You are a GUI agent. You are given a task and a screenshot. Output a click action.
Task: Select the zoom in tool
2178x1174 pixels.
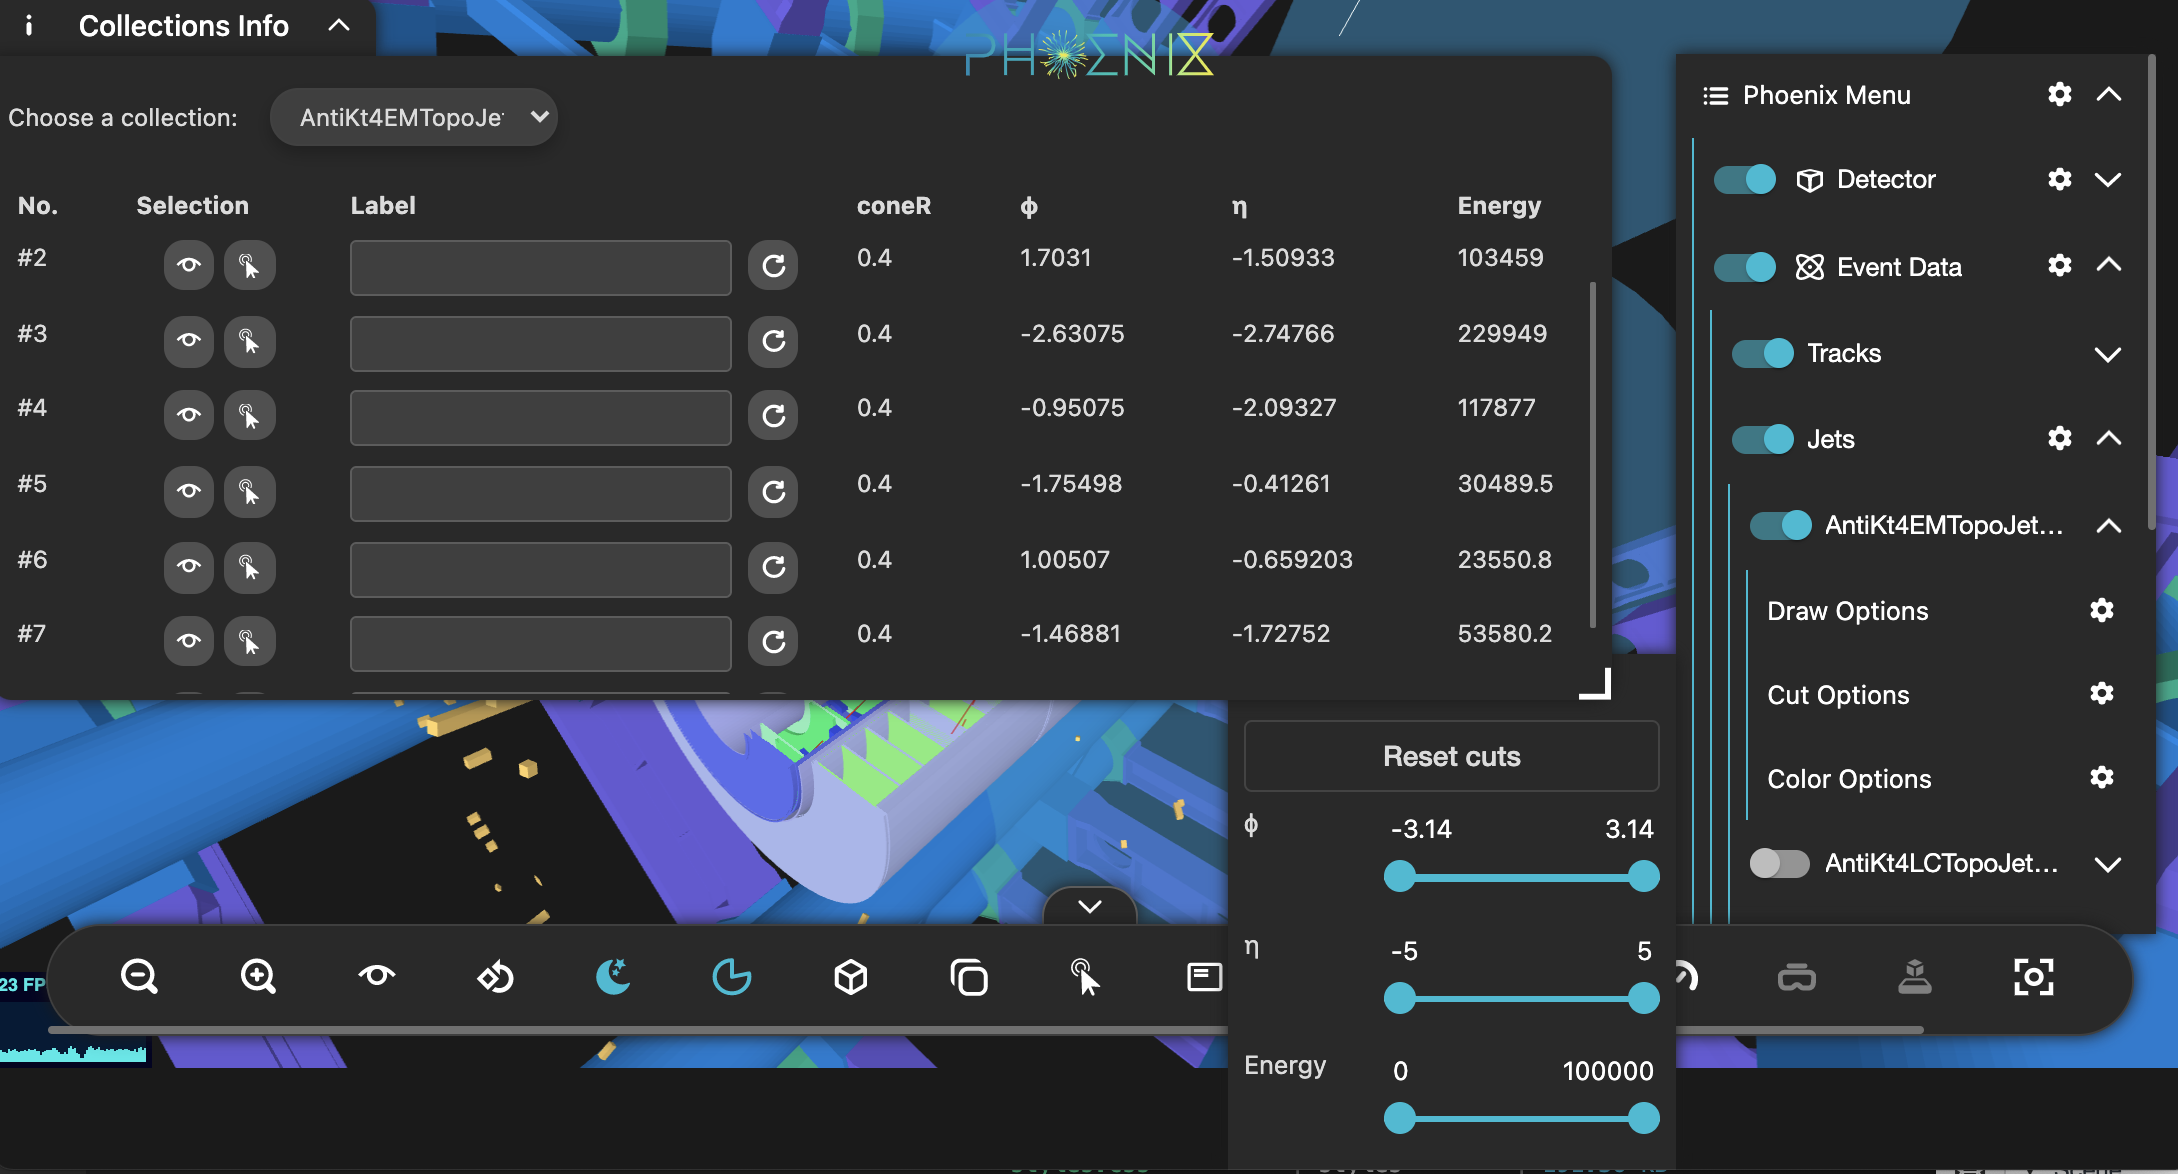pyautogui.click(x=257, y=978)
